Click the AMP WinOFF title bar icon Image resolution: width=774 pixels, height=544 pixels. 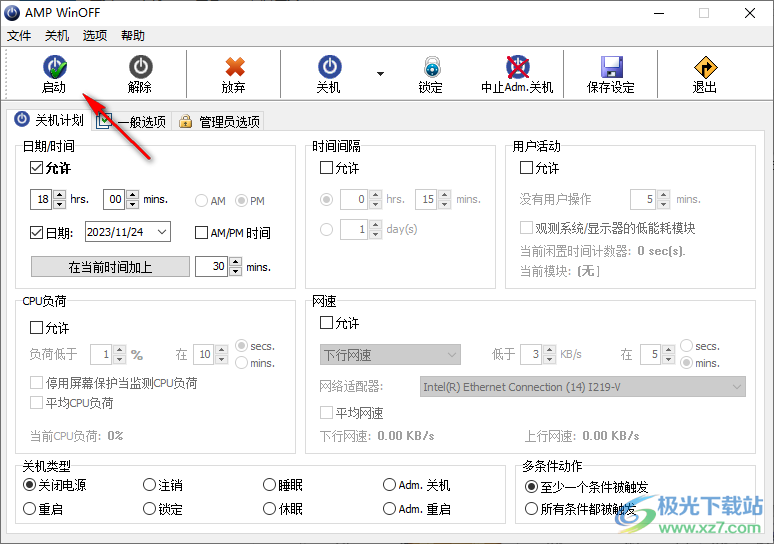[12, 12]
